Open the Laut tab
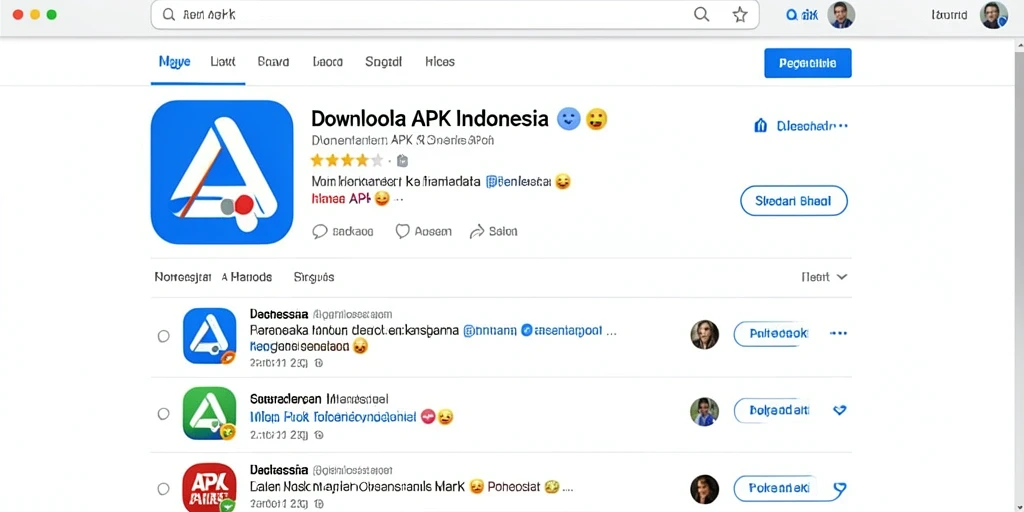Viewport: 1024px width, 512px height. (x=223, y=62)
